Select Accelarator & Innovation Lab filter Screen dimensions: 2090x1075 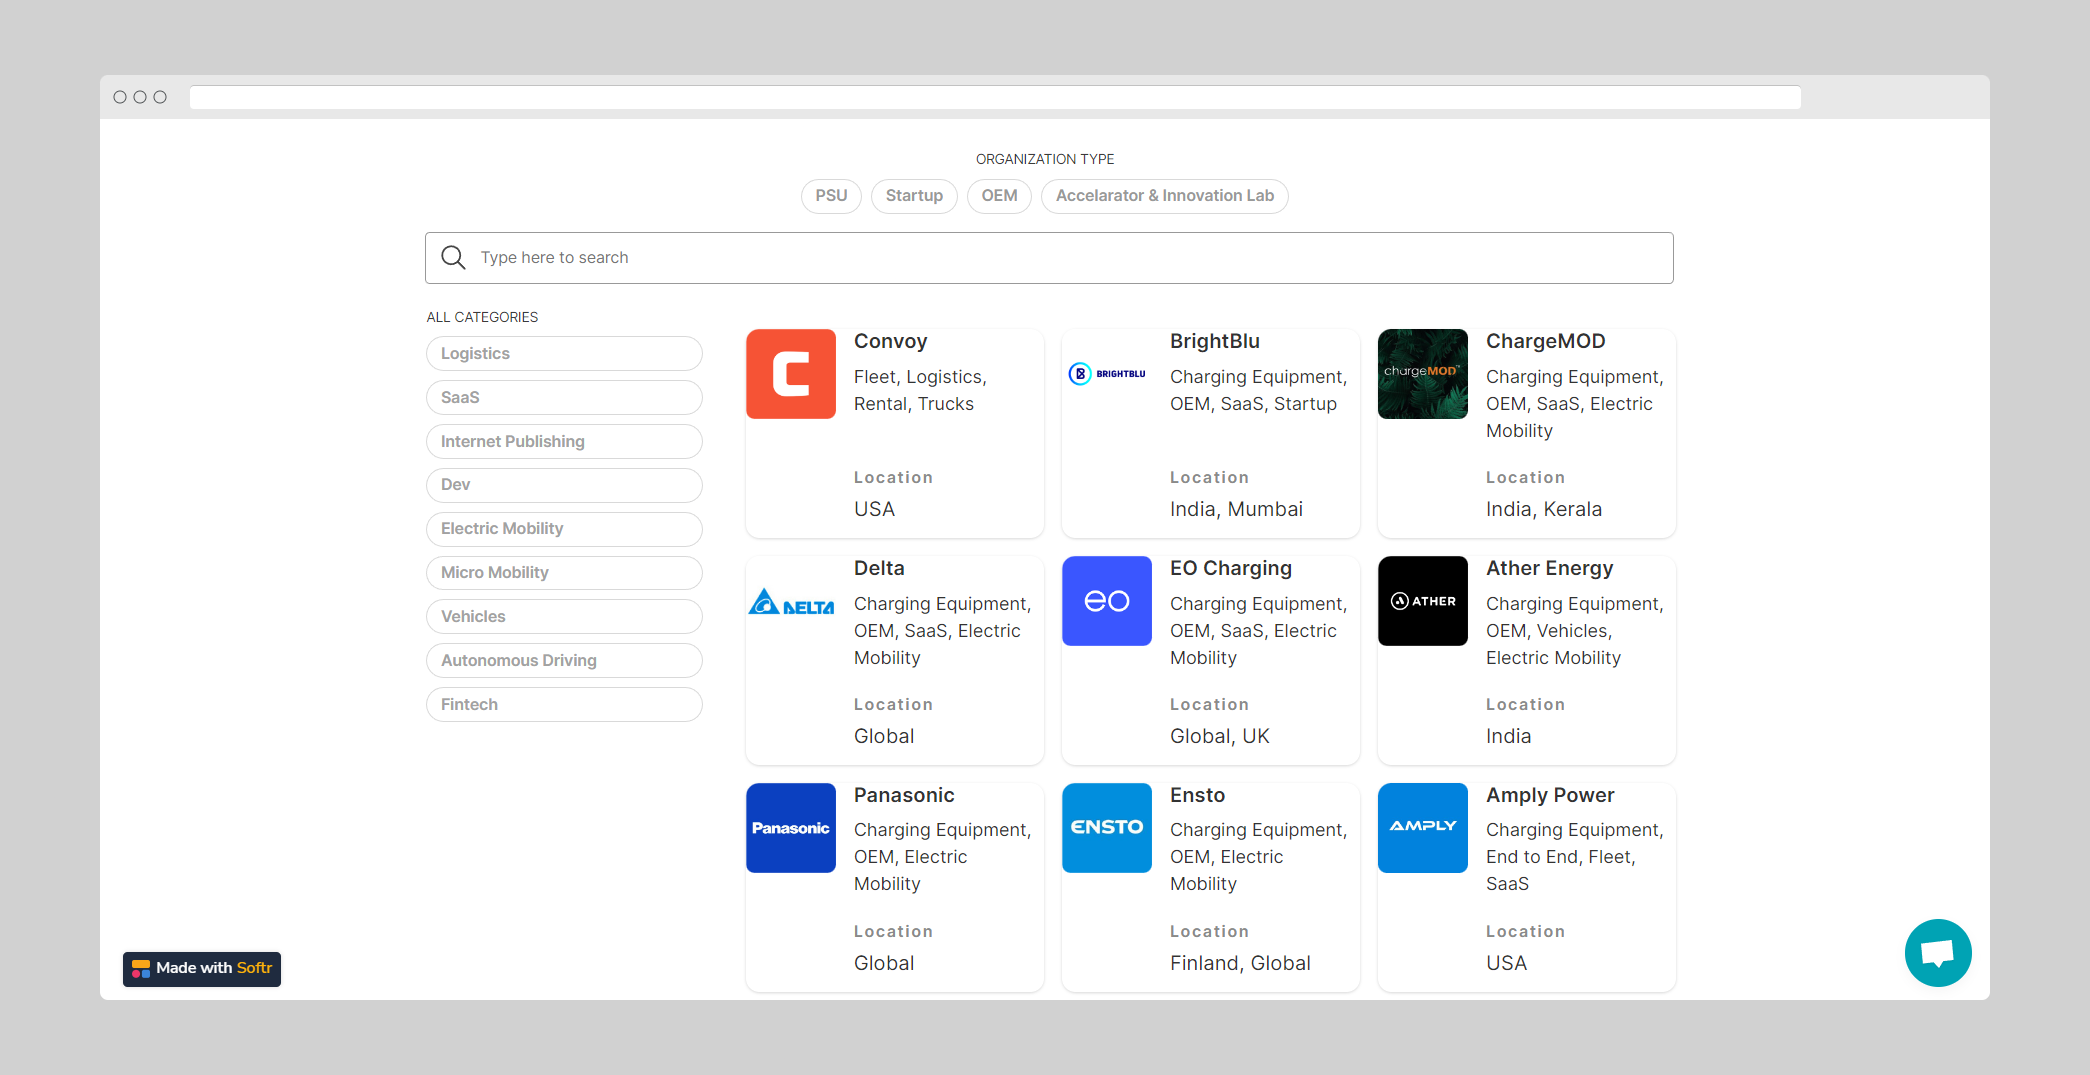(1164, 196)
